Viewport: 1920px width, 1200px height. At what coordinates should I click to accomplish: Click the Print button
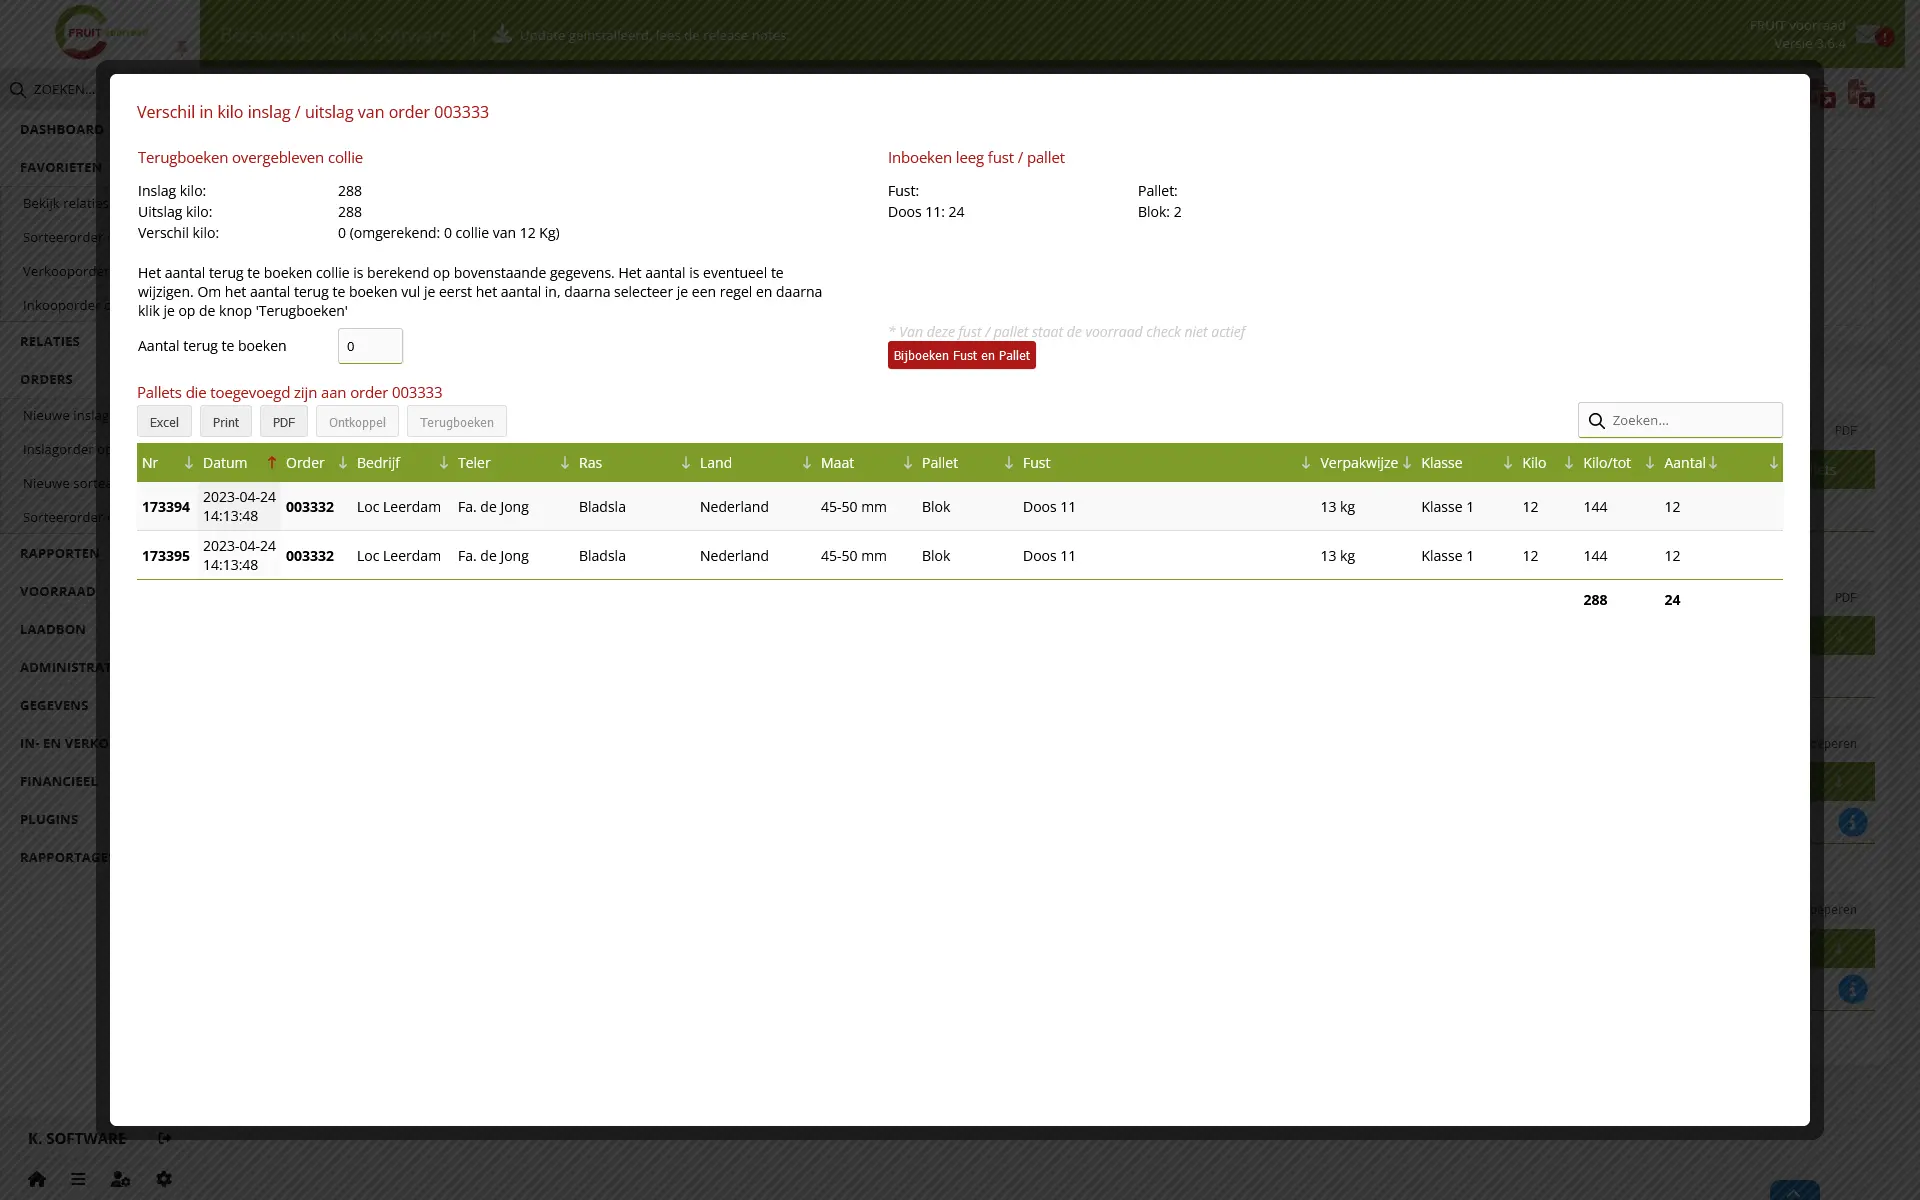point(226,422)
